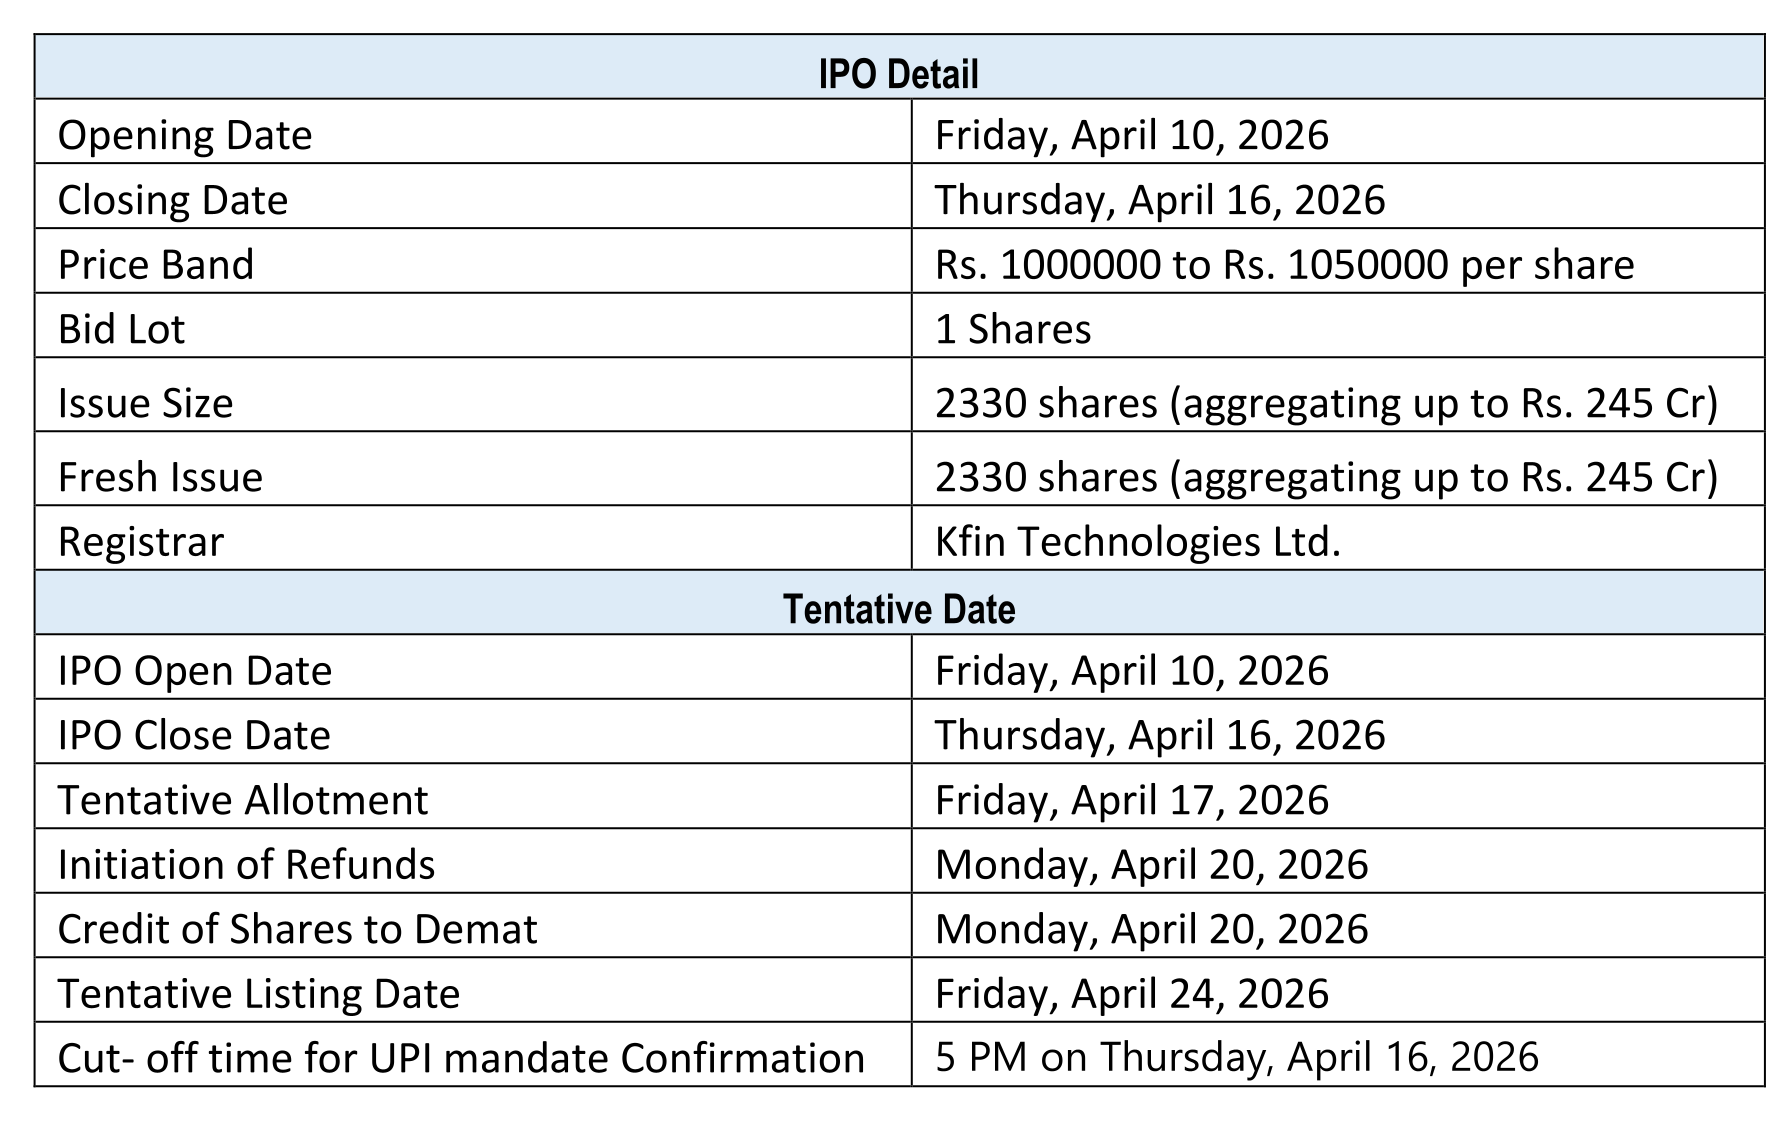Select the Bid Lot label cell
This screenshot has width=1789, height=1122.
point(122,329)
